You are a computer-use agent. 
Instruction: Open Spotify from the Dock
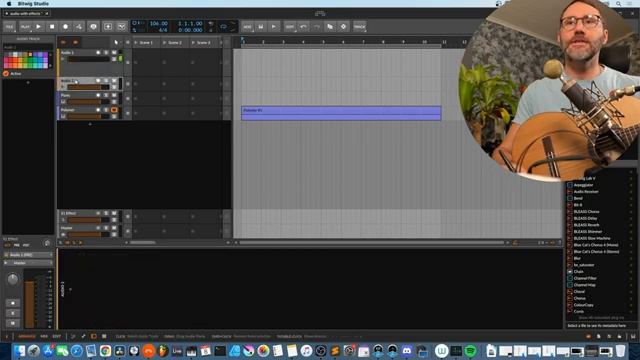point(470,351)
